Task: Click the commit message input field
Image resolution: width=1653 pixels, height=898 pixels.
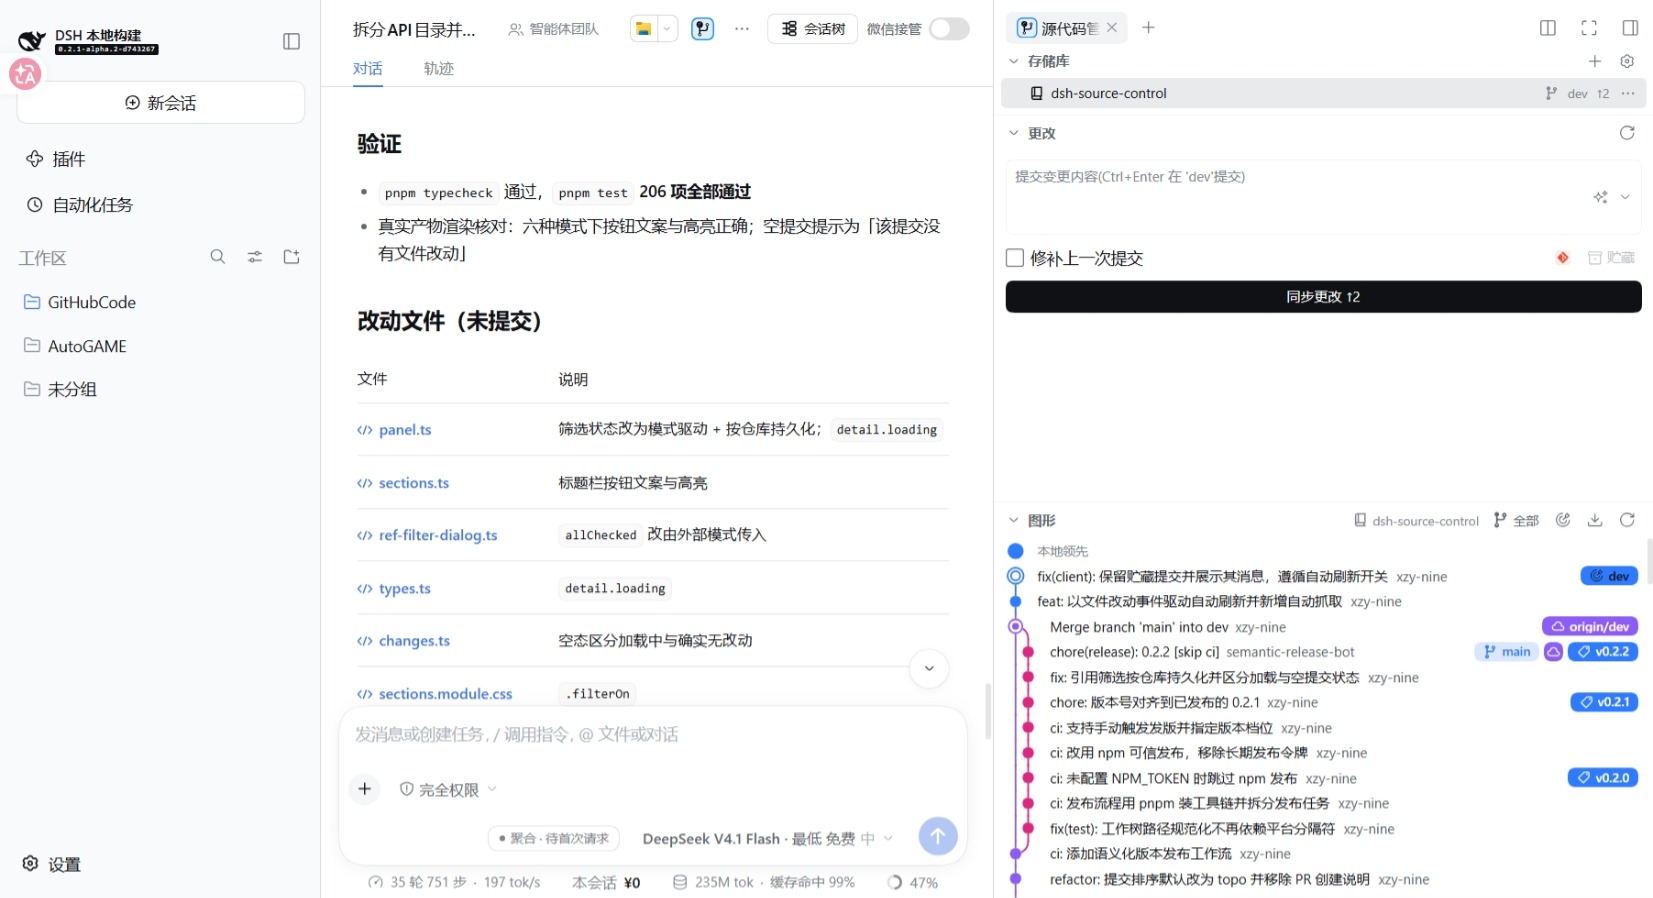Action: 1323,197
